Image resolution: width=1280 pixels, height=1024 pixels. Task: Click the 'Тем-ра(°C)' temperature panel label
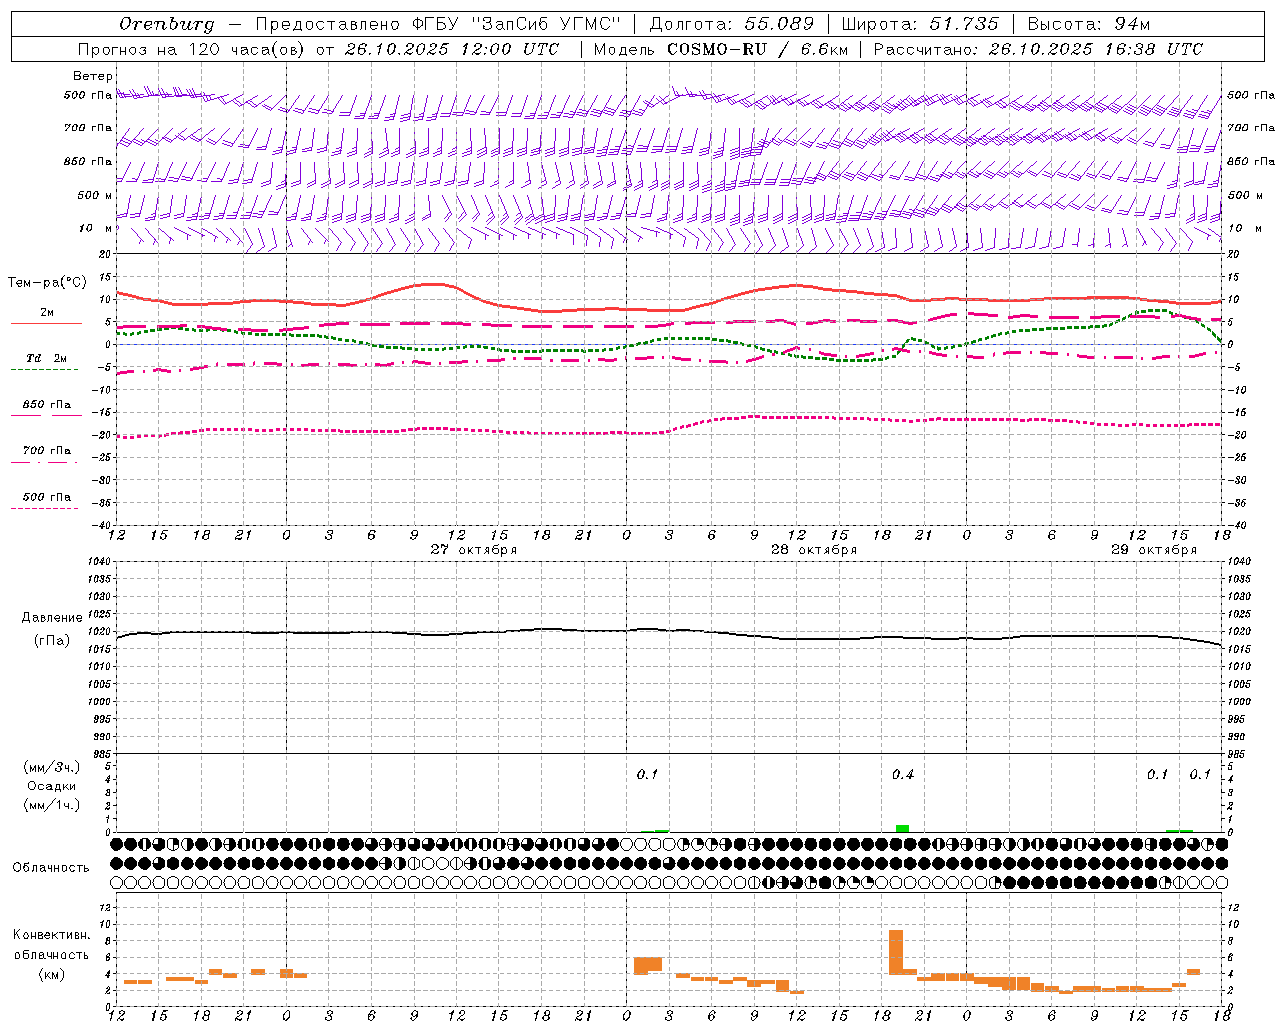tap(47, 283)
